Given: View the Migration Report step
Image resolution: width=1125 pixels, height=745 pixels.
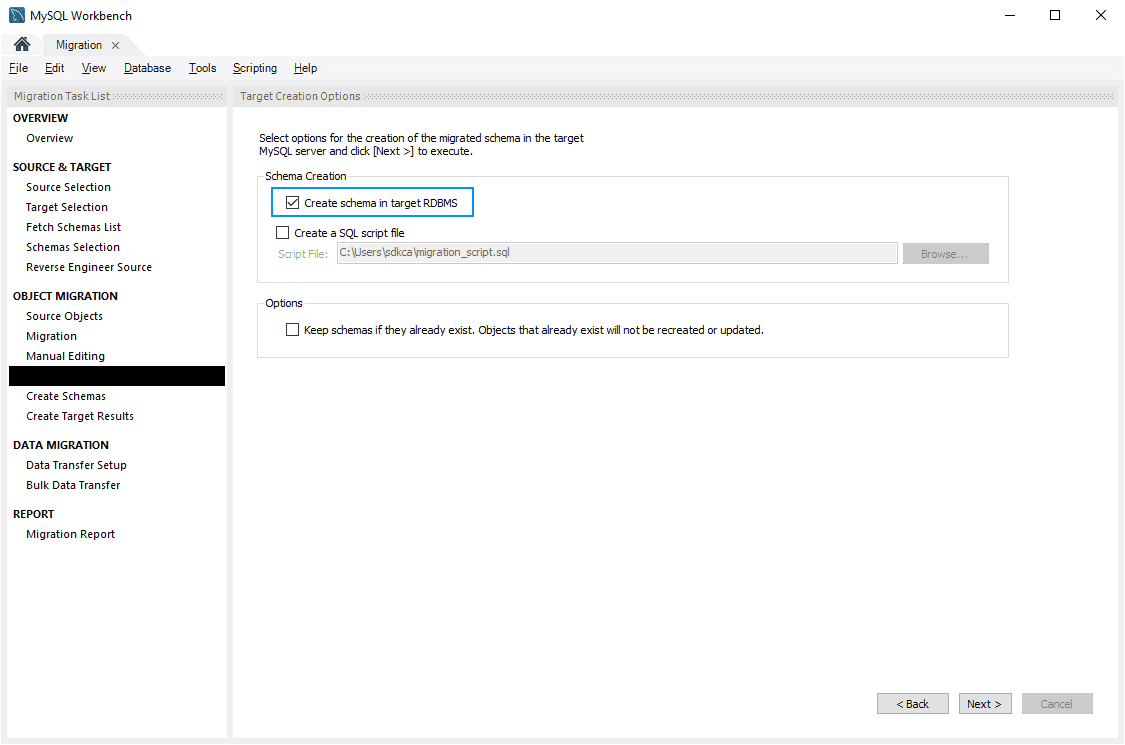Looking at the screenshot, I should click(x=70, y=534).
